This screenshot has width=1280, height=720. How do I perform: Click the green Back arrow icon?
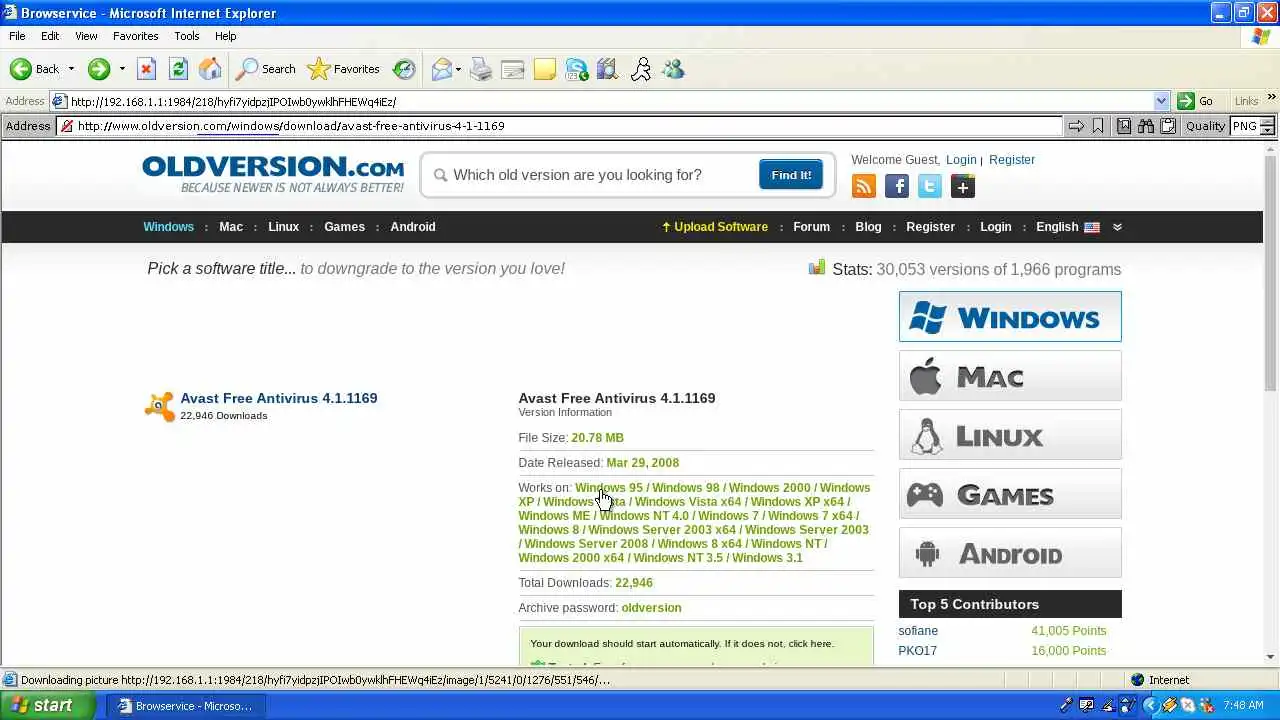pyautogui.click(x=21, y=69)
